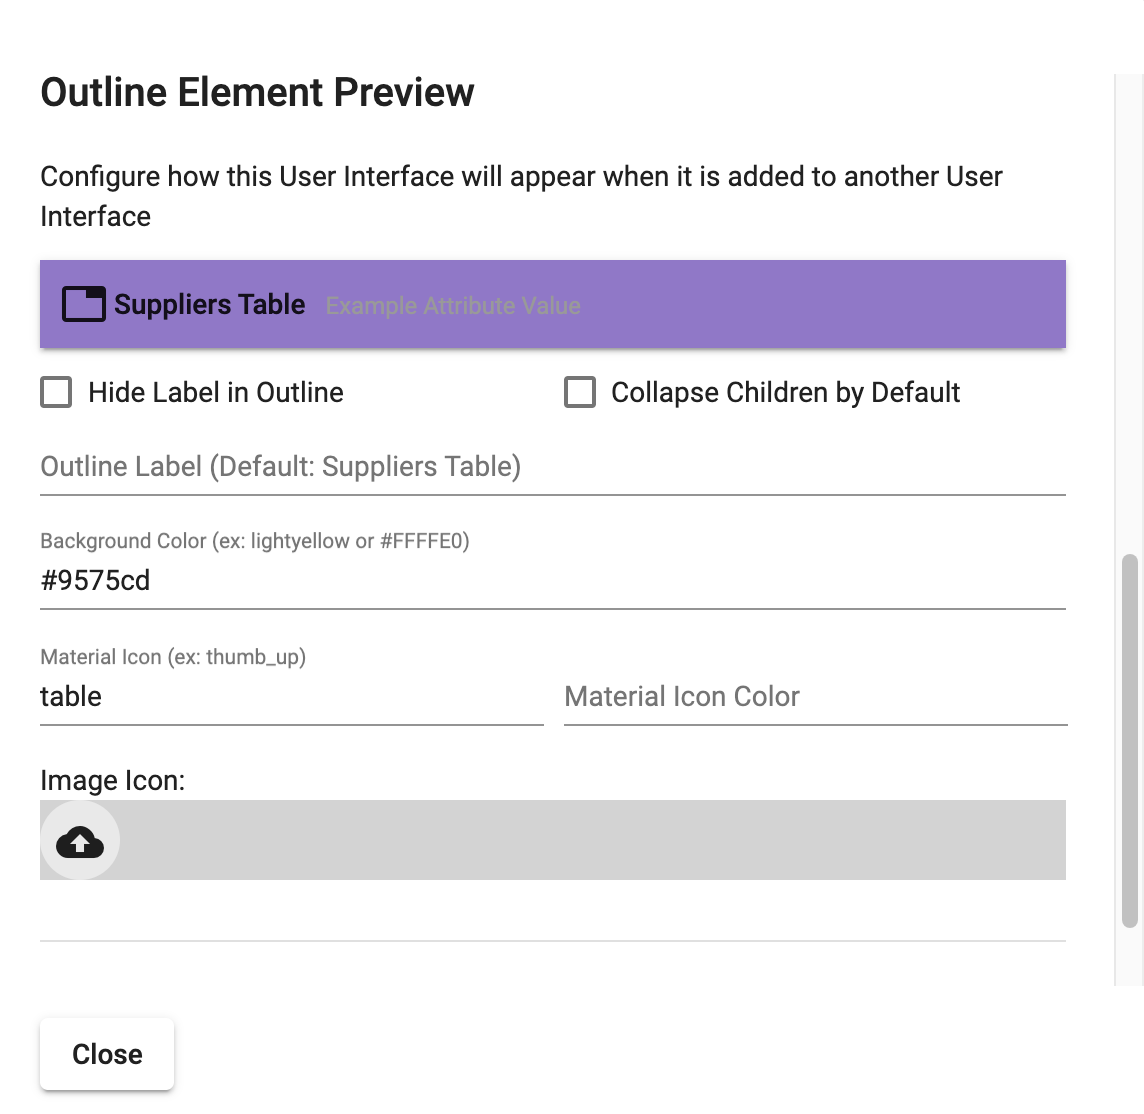This screenshot has width=1144, height=1114.
Task: Click the Outline Element Preview heading
Action: [257, 93]
